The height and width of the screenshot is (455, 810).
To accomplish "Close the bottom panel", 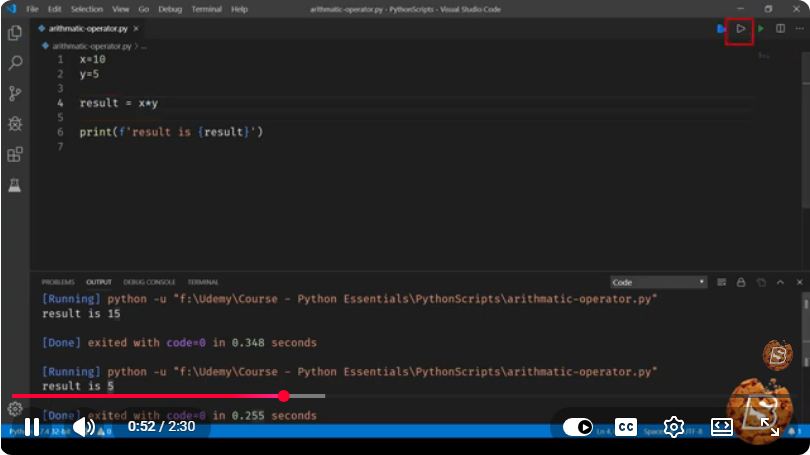I will (x=799, y=282).
